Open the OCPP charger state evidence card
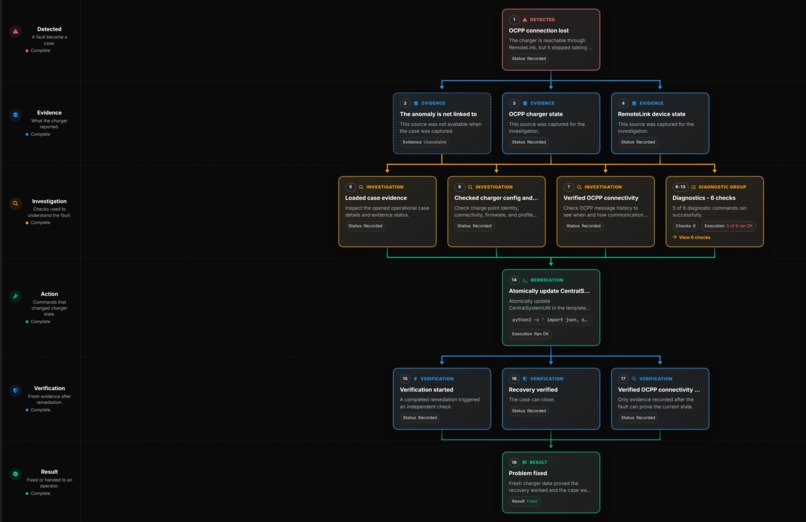The height and width of the screenshot is (522, 806). click(551, 123)
